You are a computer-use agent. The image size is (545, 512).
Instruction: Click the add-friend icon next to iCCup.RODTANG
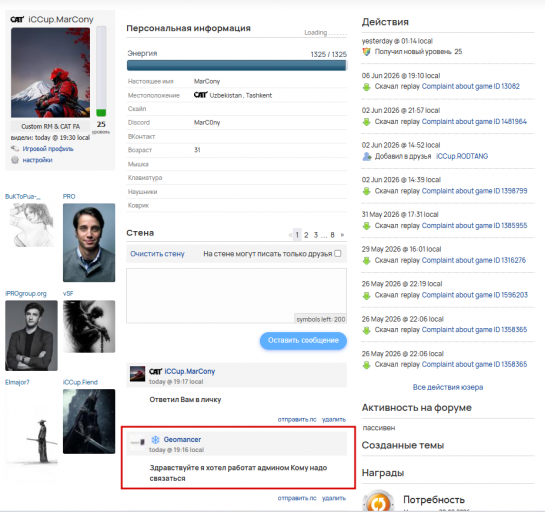click(367, 156)
